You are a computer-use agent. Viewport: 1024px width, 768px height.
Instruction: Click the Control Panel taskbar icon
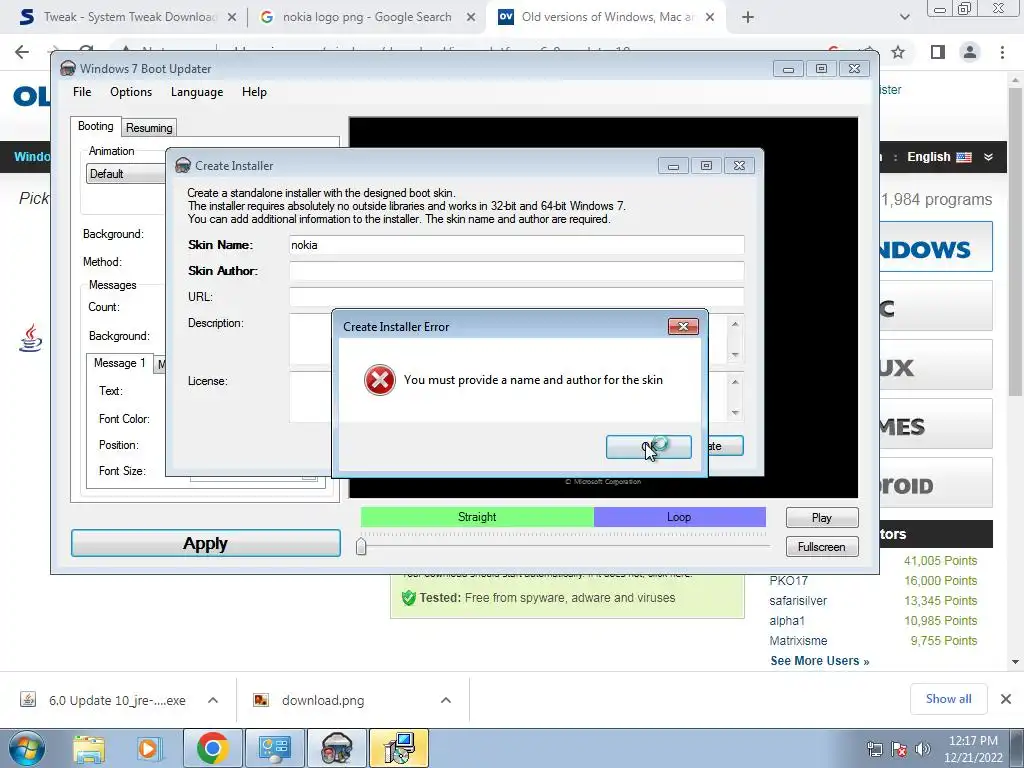274,748
